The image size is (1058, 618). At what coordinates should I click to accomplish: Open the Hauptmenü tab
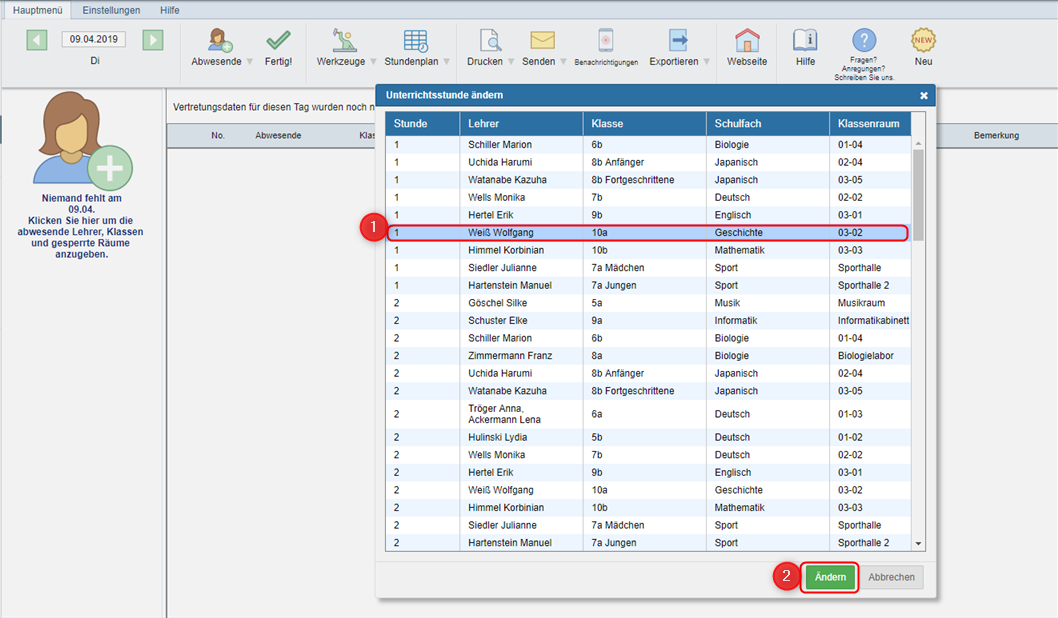click(x=38, y=10)
